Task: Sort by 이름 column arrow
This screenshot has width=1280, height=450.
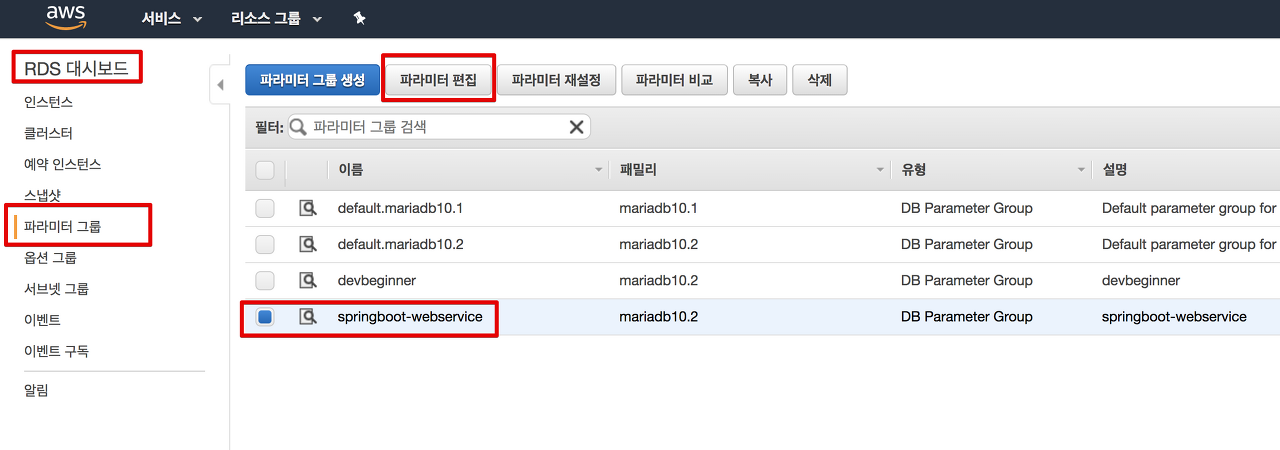Action: pos(599,170)
